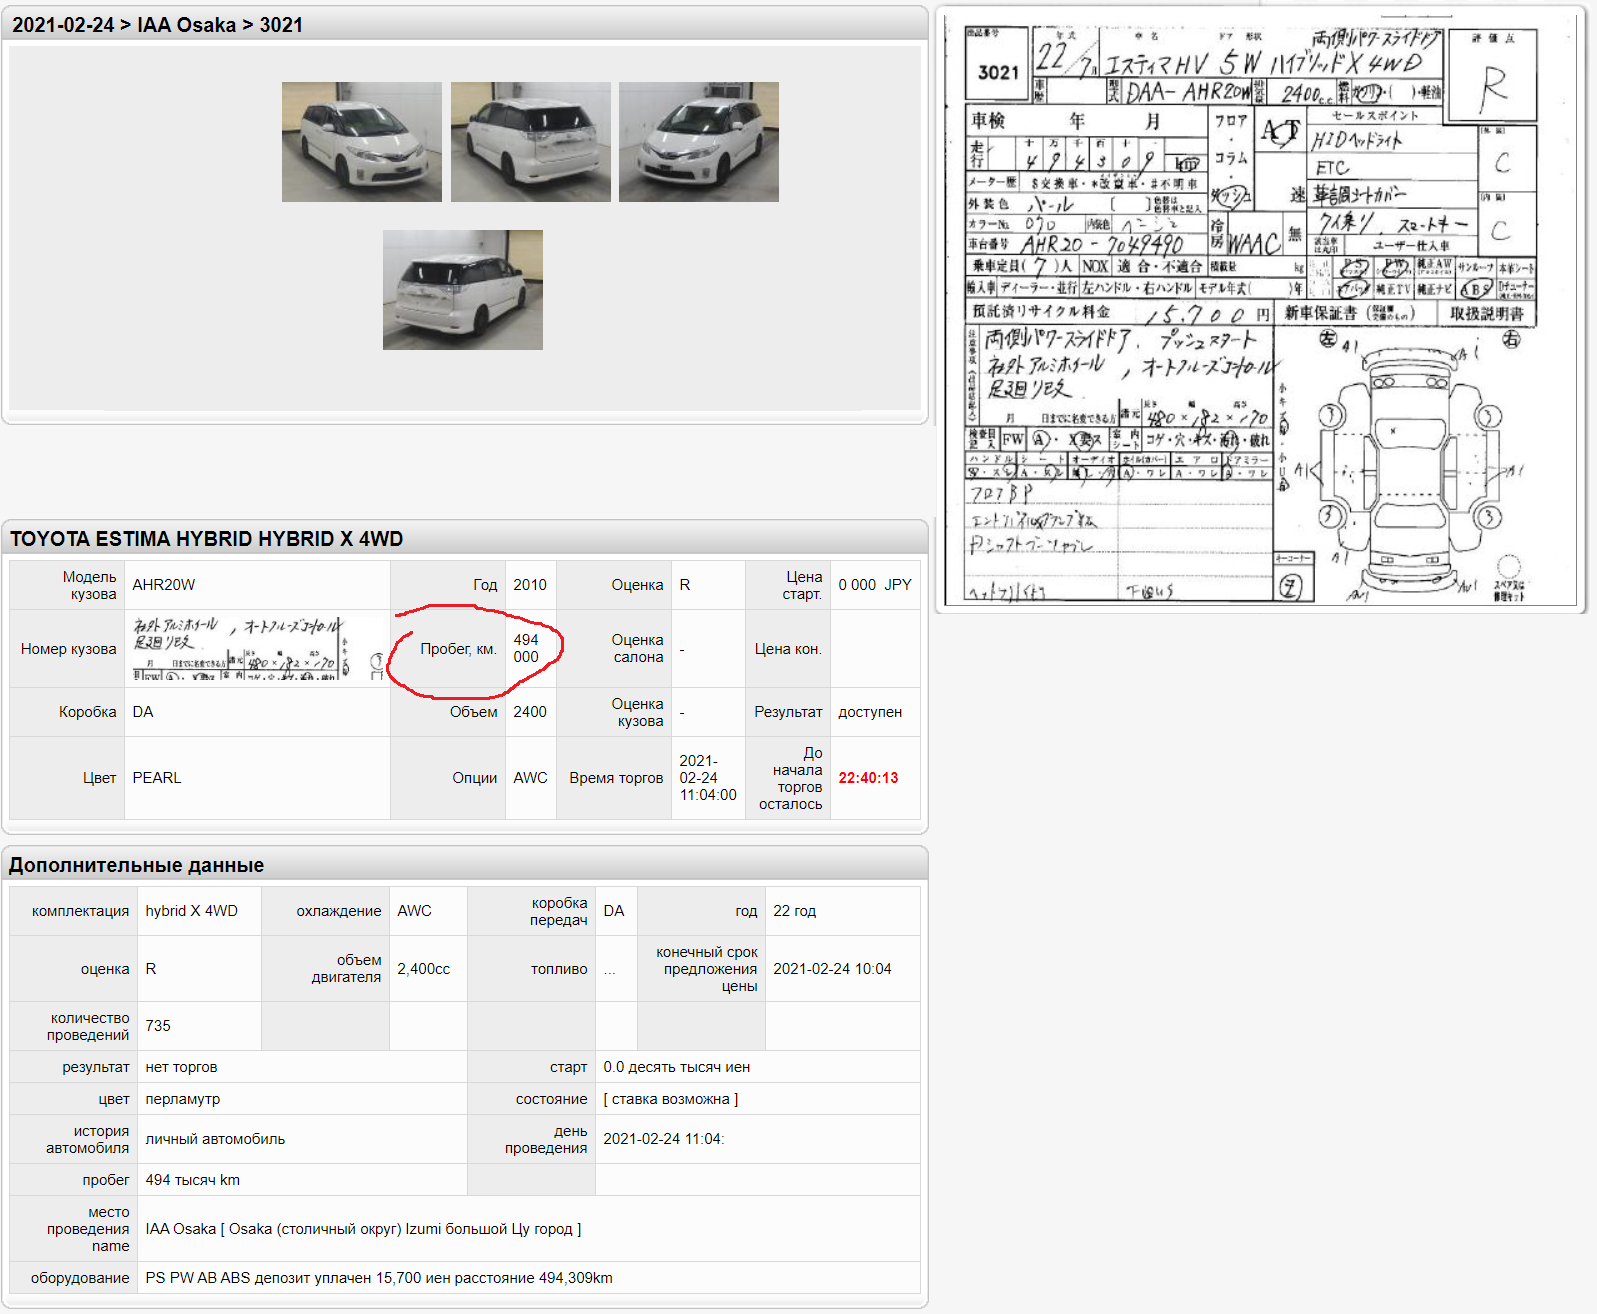
Task: Click the result value 'доступен'
Action: click(x=870, y=712)
